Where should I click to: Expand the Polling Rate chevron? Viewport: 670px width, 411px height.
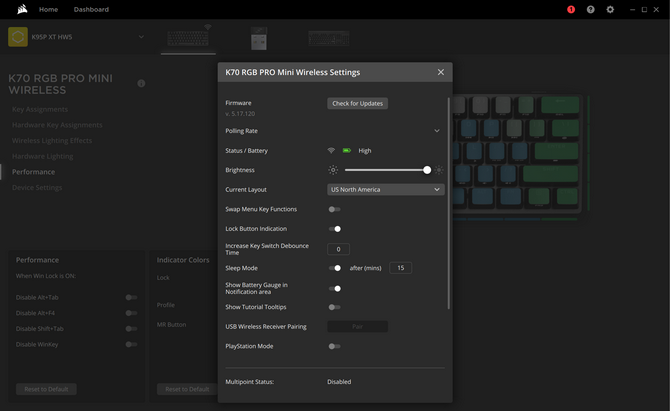pyautogui.click(x=437, y=131)
